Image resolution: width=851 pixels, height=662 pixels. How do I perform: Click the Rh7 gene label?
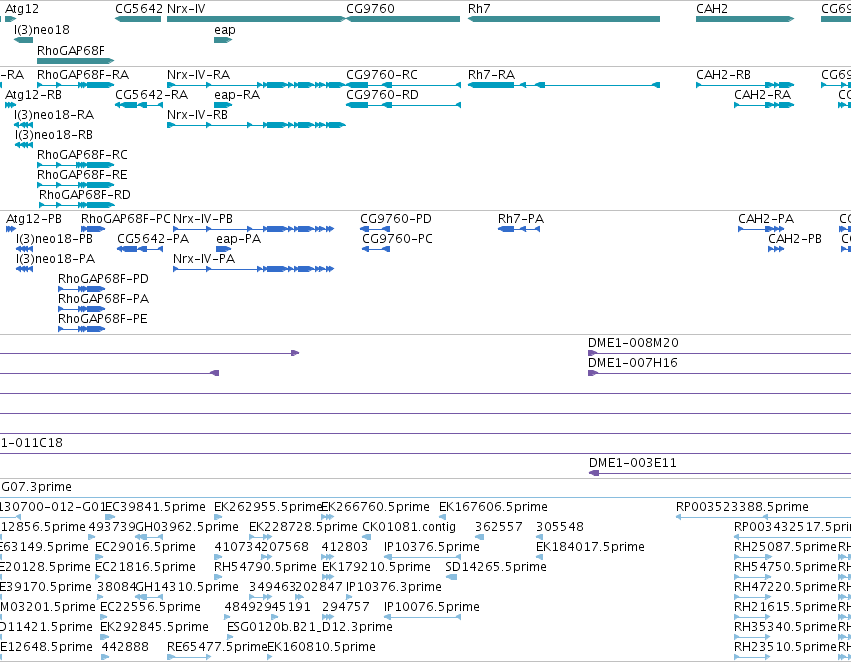[479, 9]
